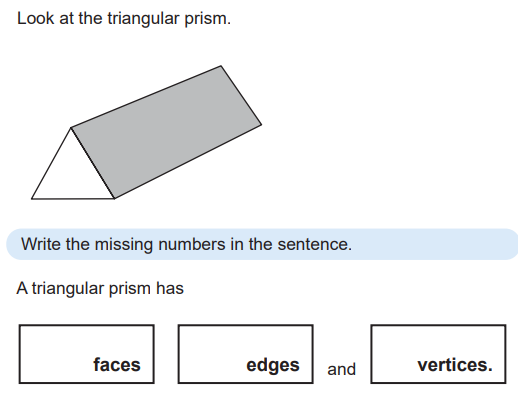Click the grey rectangular face of the prism
Image resolution: width=518 pixels, height=420 pixels.
167,132
